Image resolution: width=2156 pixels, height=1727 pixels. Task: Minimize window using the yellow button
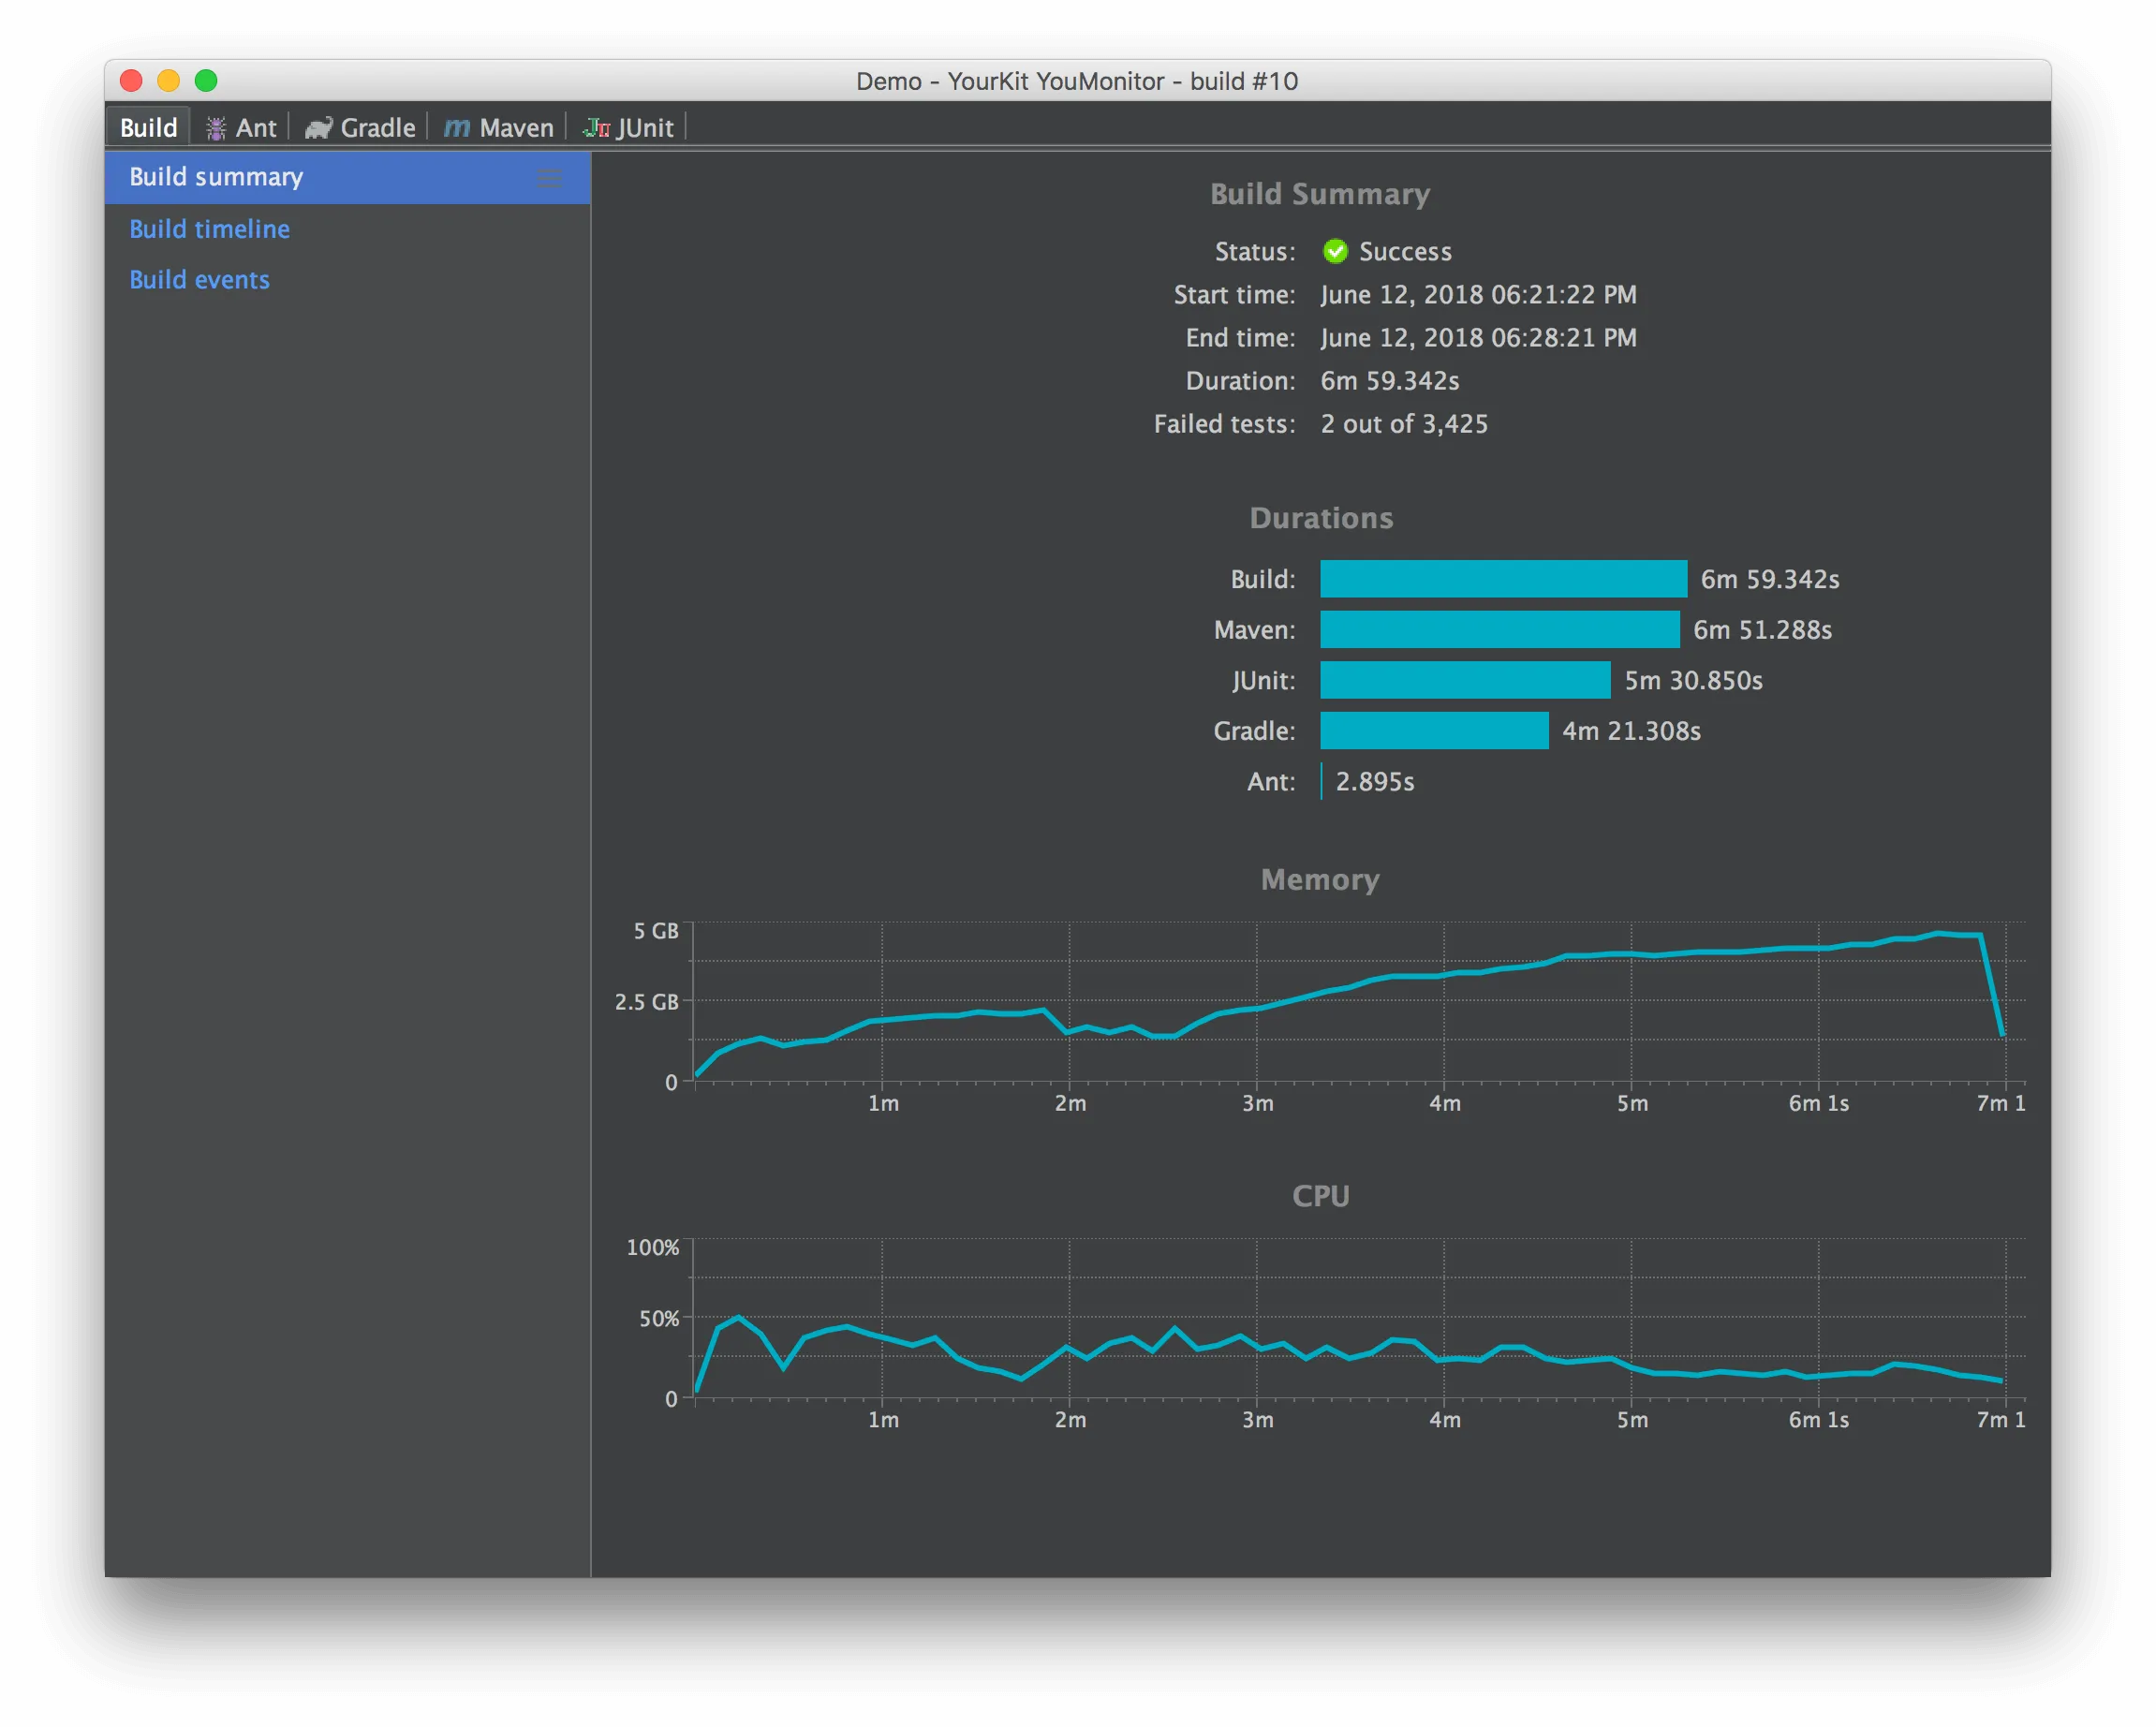[168, 81]
